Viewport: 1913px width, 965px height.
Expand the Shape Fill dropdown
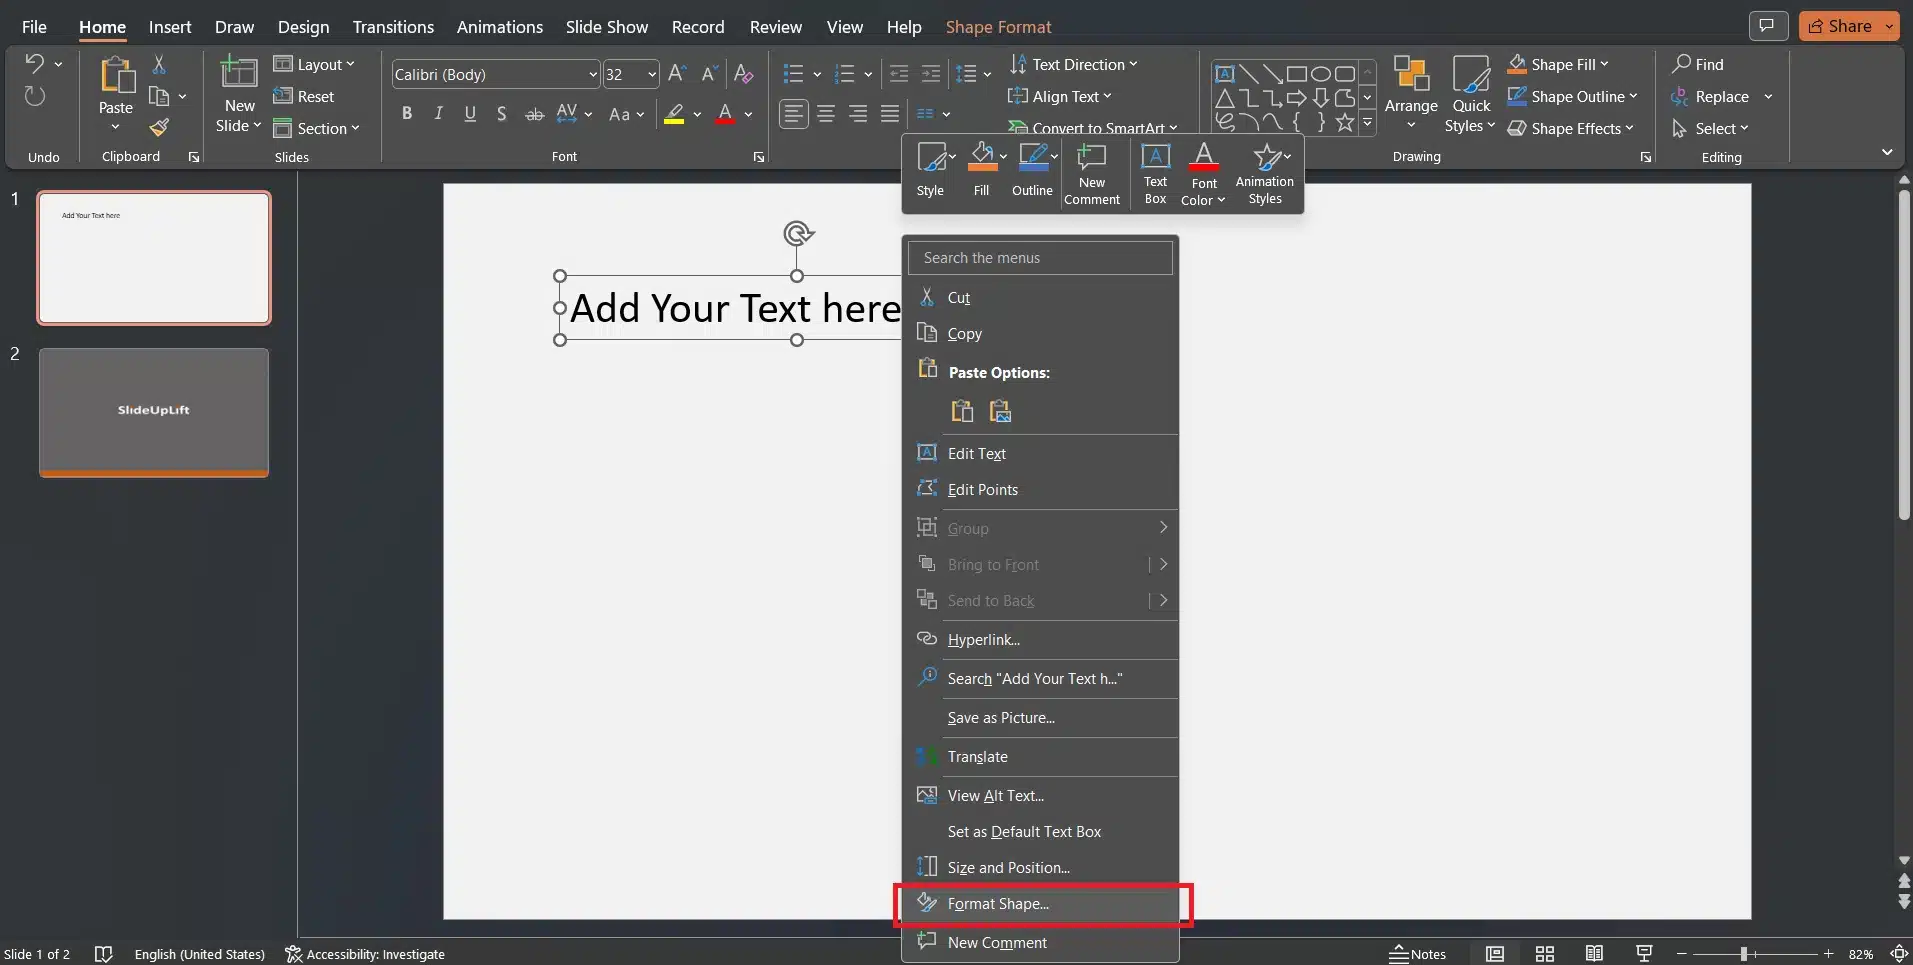pyautogui.click(x=1604, y=65)
